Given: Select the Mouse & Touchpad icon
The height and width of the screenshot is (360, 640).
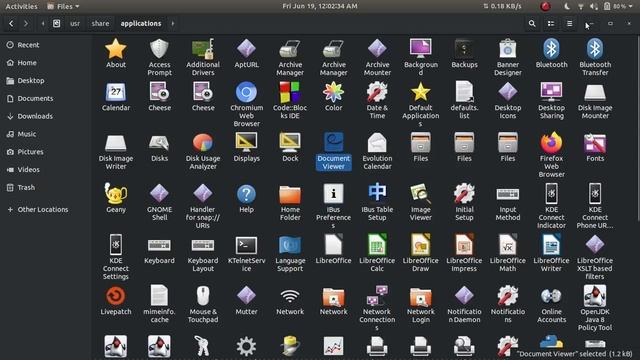Looking at the screenshot, I should click(203, 296).
